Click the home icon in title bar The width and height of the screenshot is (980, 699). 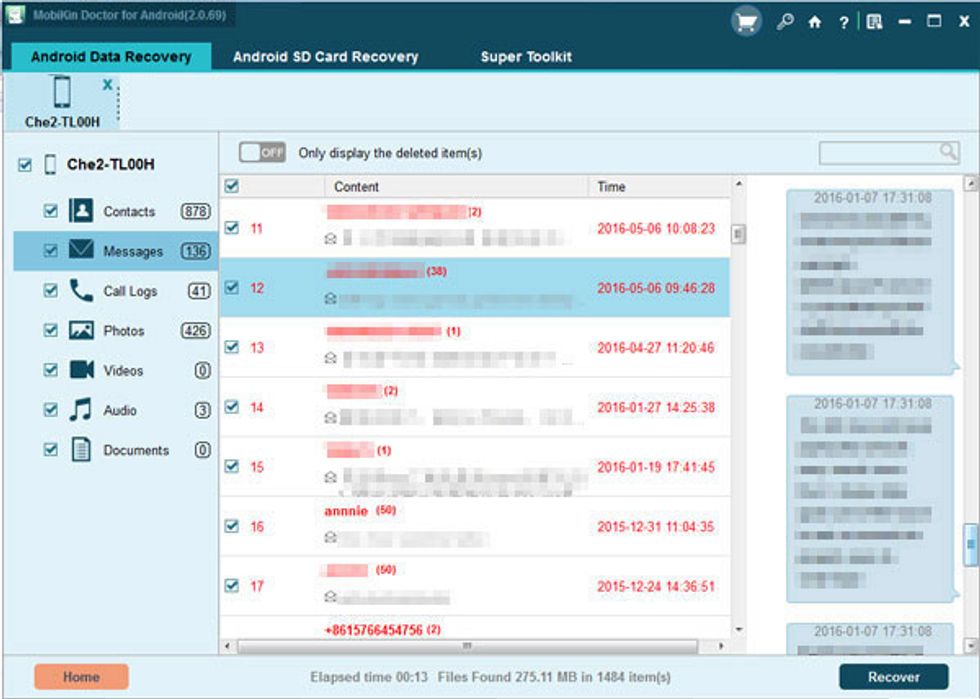(x=815, y=22)
